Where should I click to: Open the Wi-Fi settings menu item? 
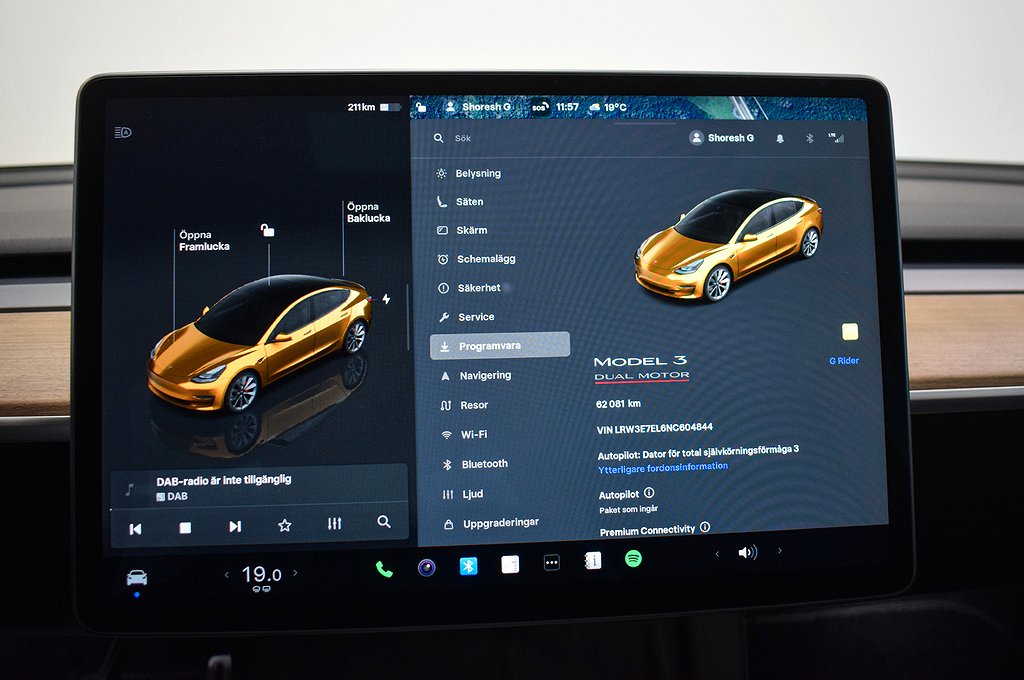pos(474,435)
